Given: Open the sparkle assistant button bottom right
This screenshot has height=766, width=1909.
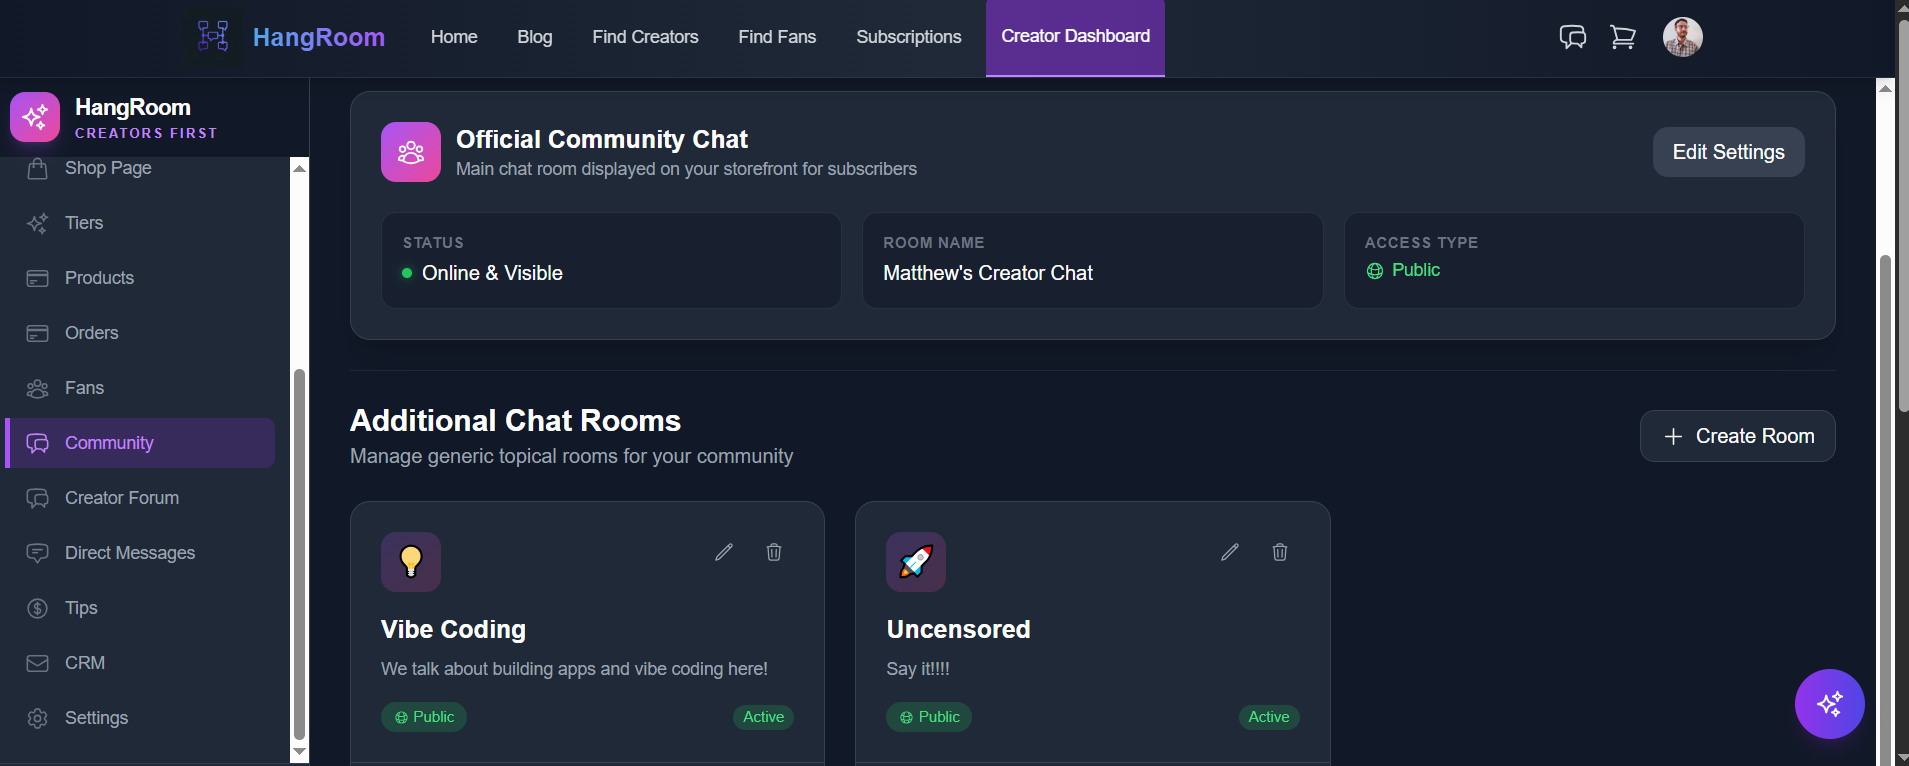Looking at the screenshot, I should pyautogui.click(x=1828, y=704).
